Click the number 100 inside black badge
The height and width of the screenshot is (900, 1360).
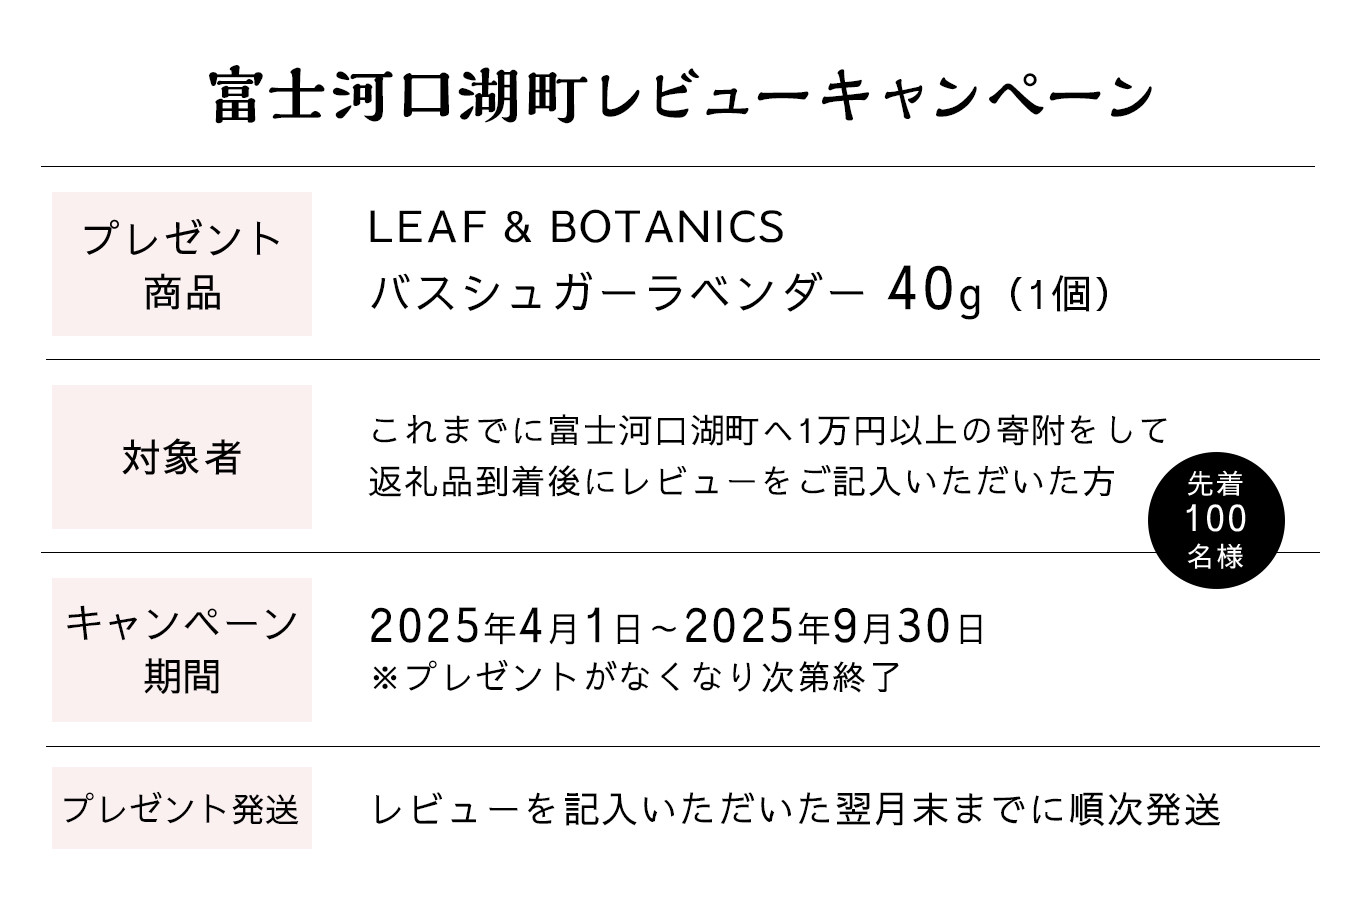[1216, 519]
